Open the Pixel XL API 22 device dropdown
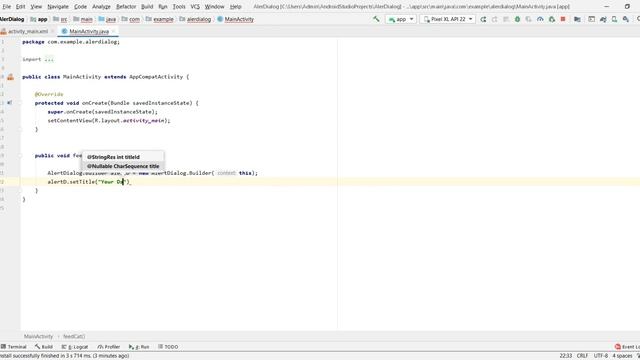Viewport: 640px width, 360px height. pos(448,19)
